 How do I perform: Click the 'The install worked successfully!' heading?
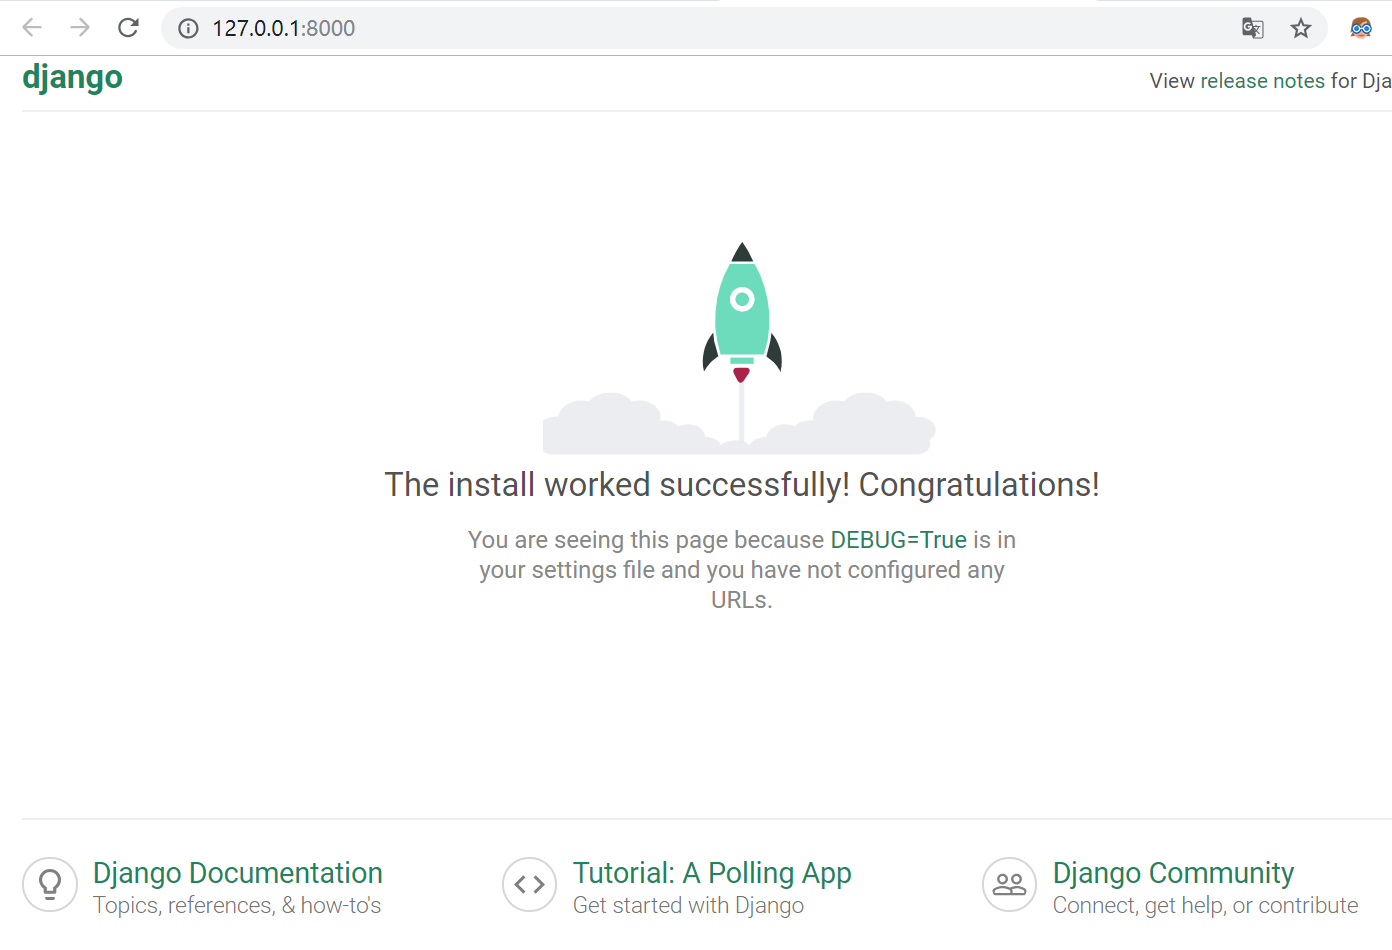coord(742,485)
